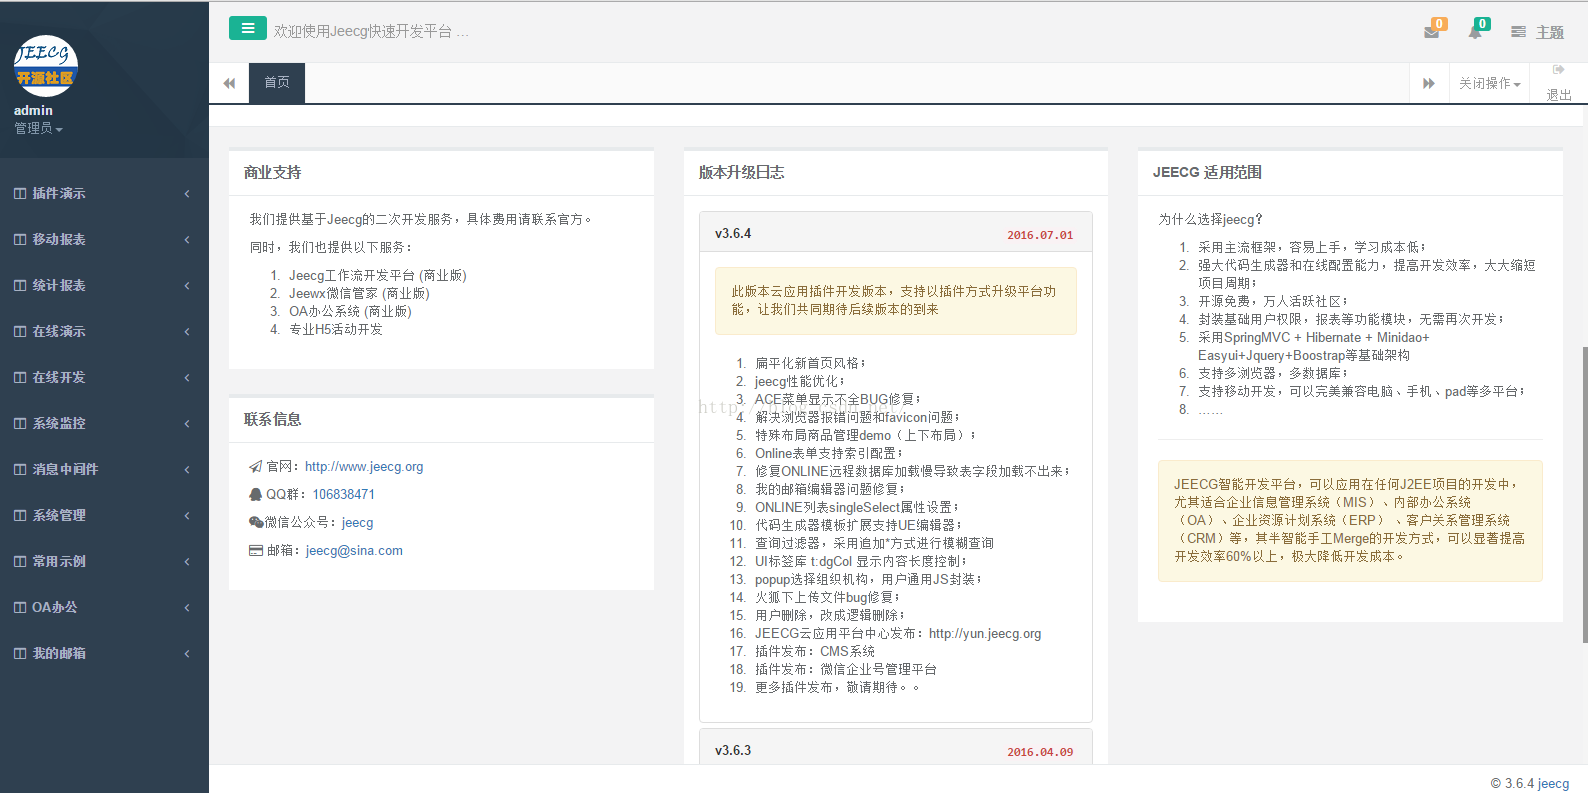The height and width of the screenshot is (793, 1588).
Task: Expand the chevron on 在线开发 row
Action: click(187, 378)
